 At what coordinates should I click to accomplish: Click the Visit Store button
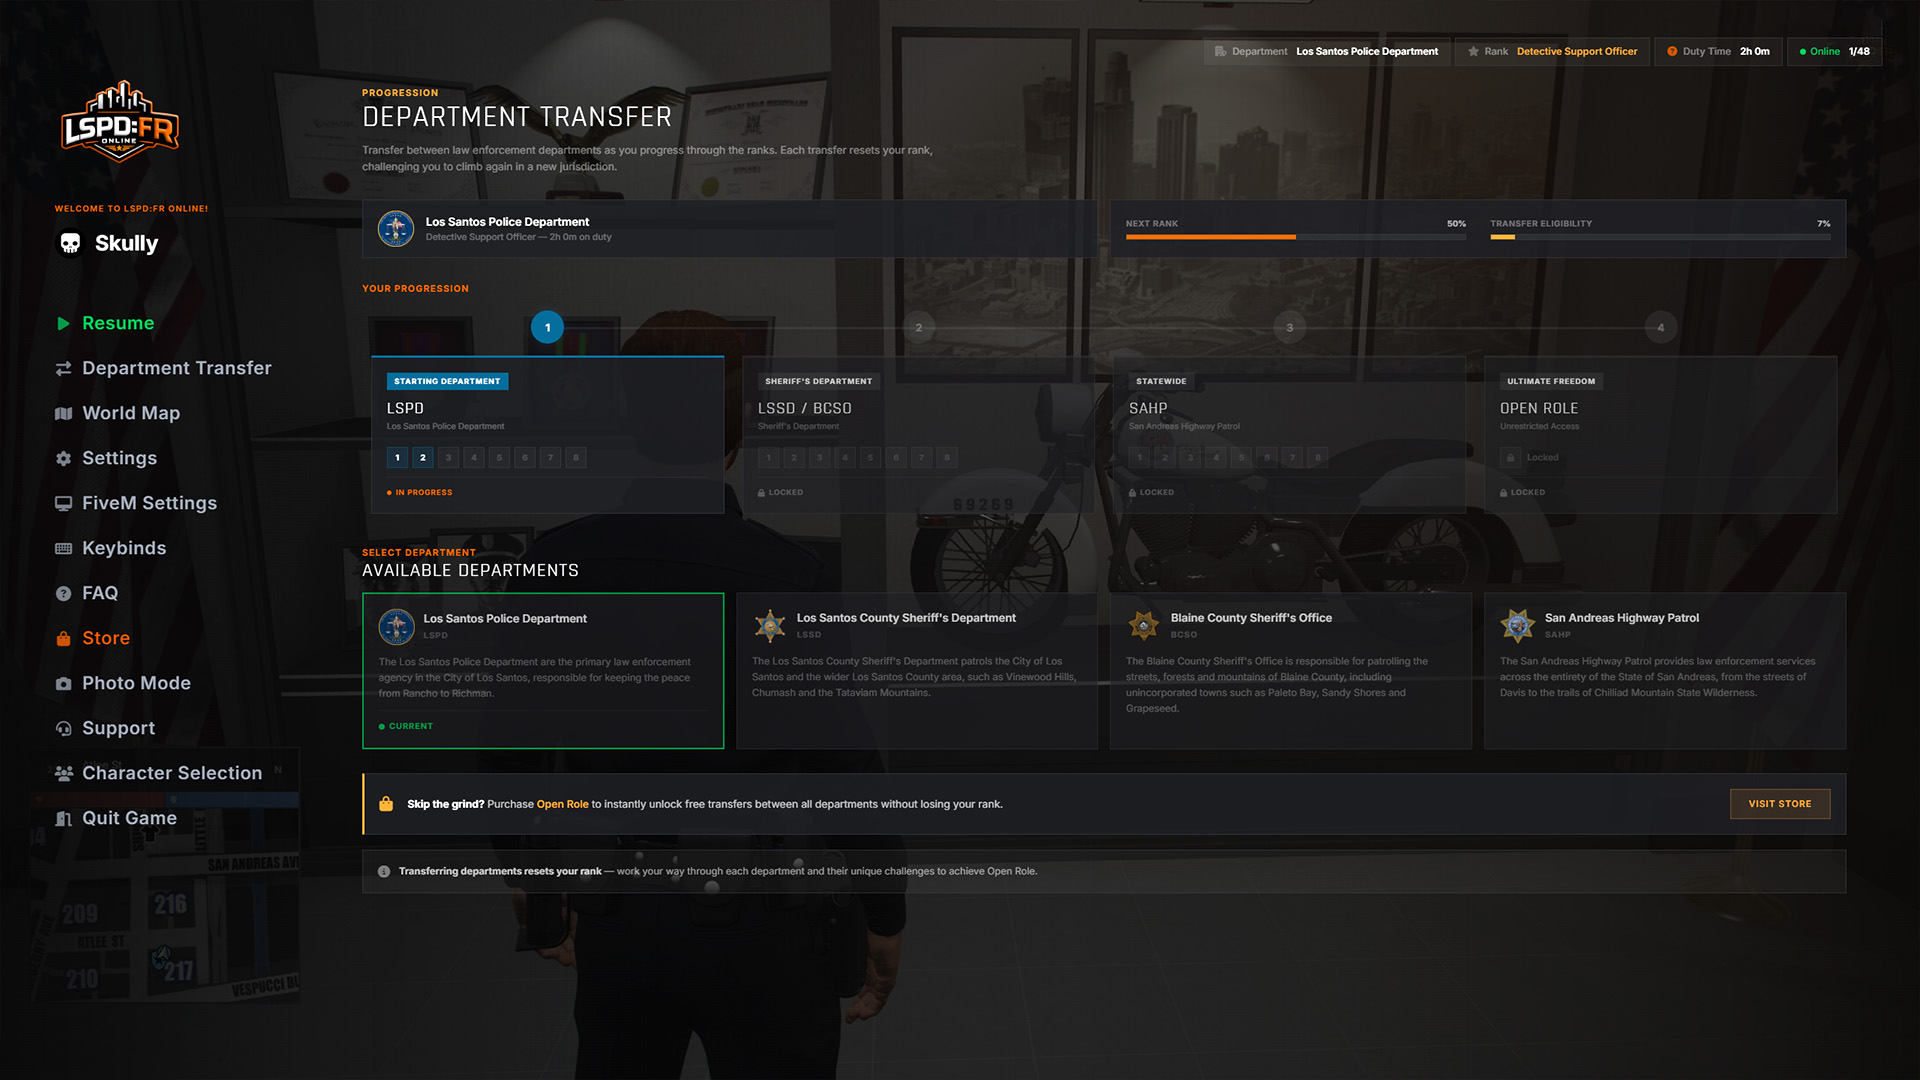(1780, 804)
